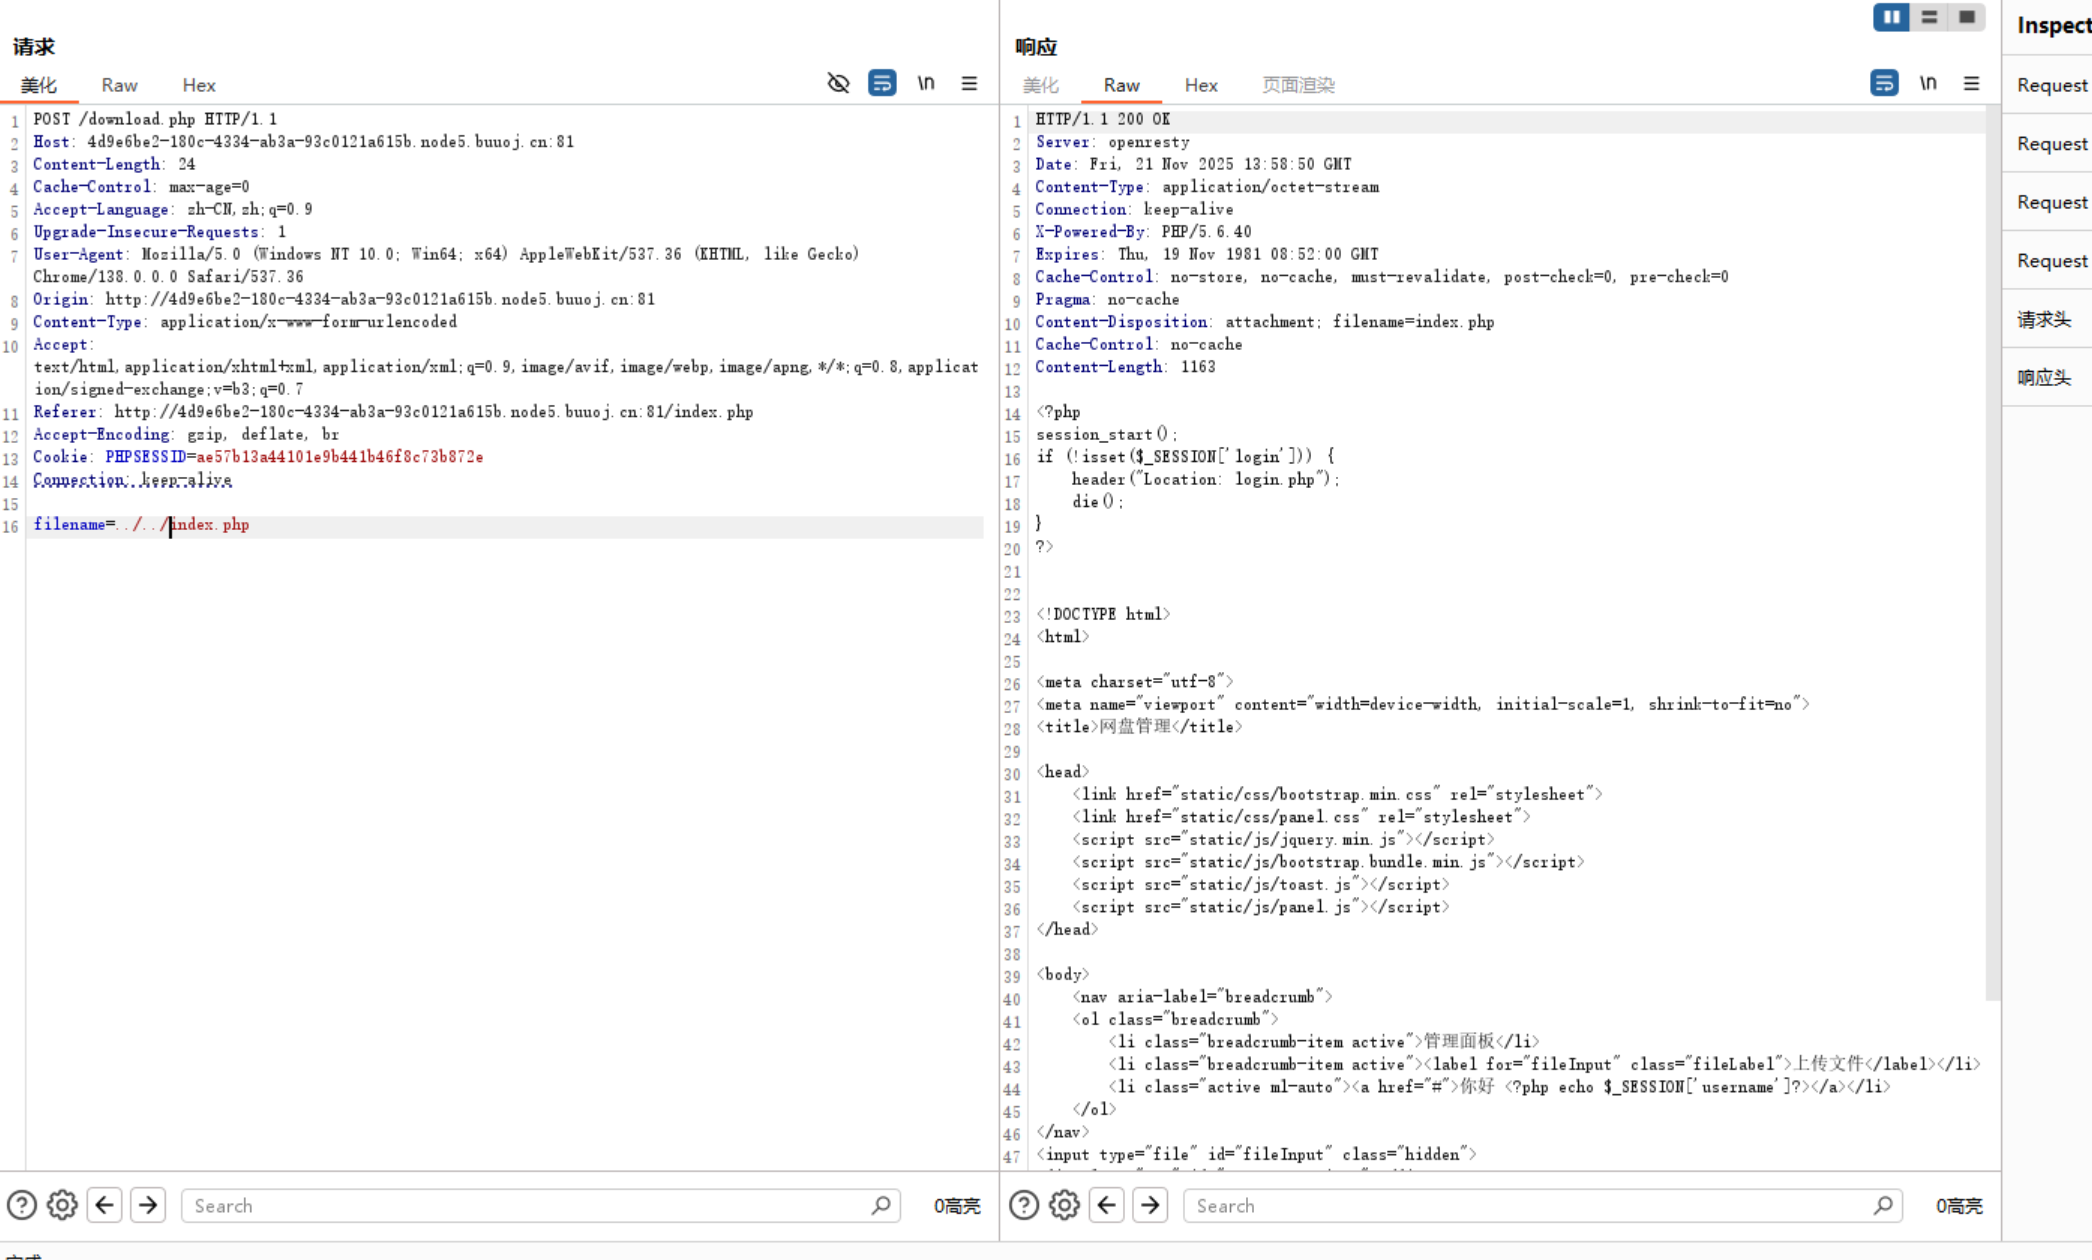This screenshot has width=2092, height=1260.
Task: Select side-by-side layout view icon
Action: pyautogui.click(x=1891, y=17)
